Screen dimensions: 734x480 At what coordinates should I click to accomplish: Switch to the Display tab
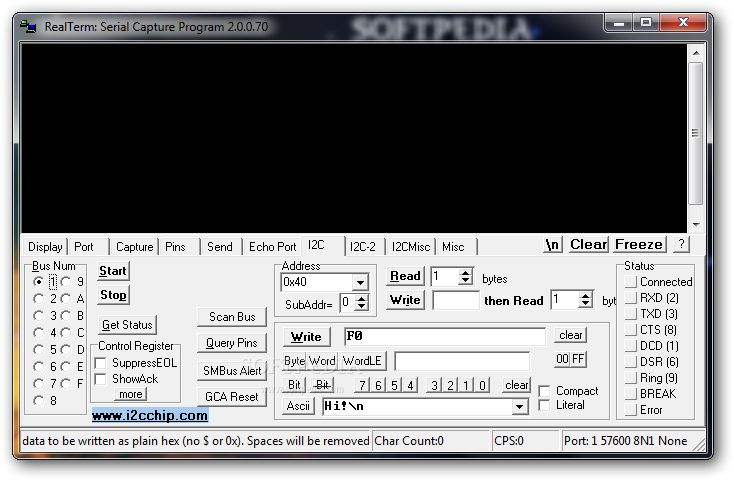pyautogui.click(x=45, y=247)
